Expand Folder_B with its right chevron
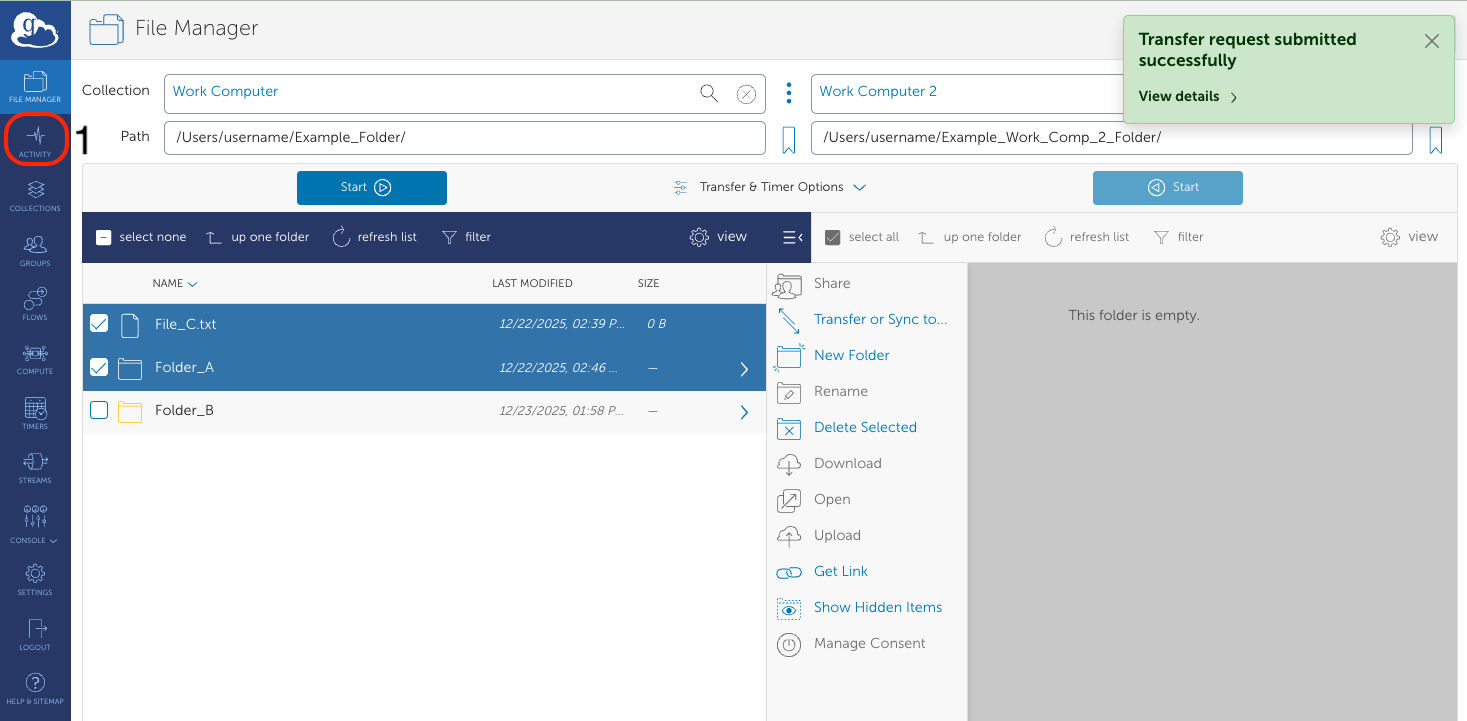1467x721 pixels. tap(744, 412)
